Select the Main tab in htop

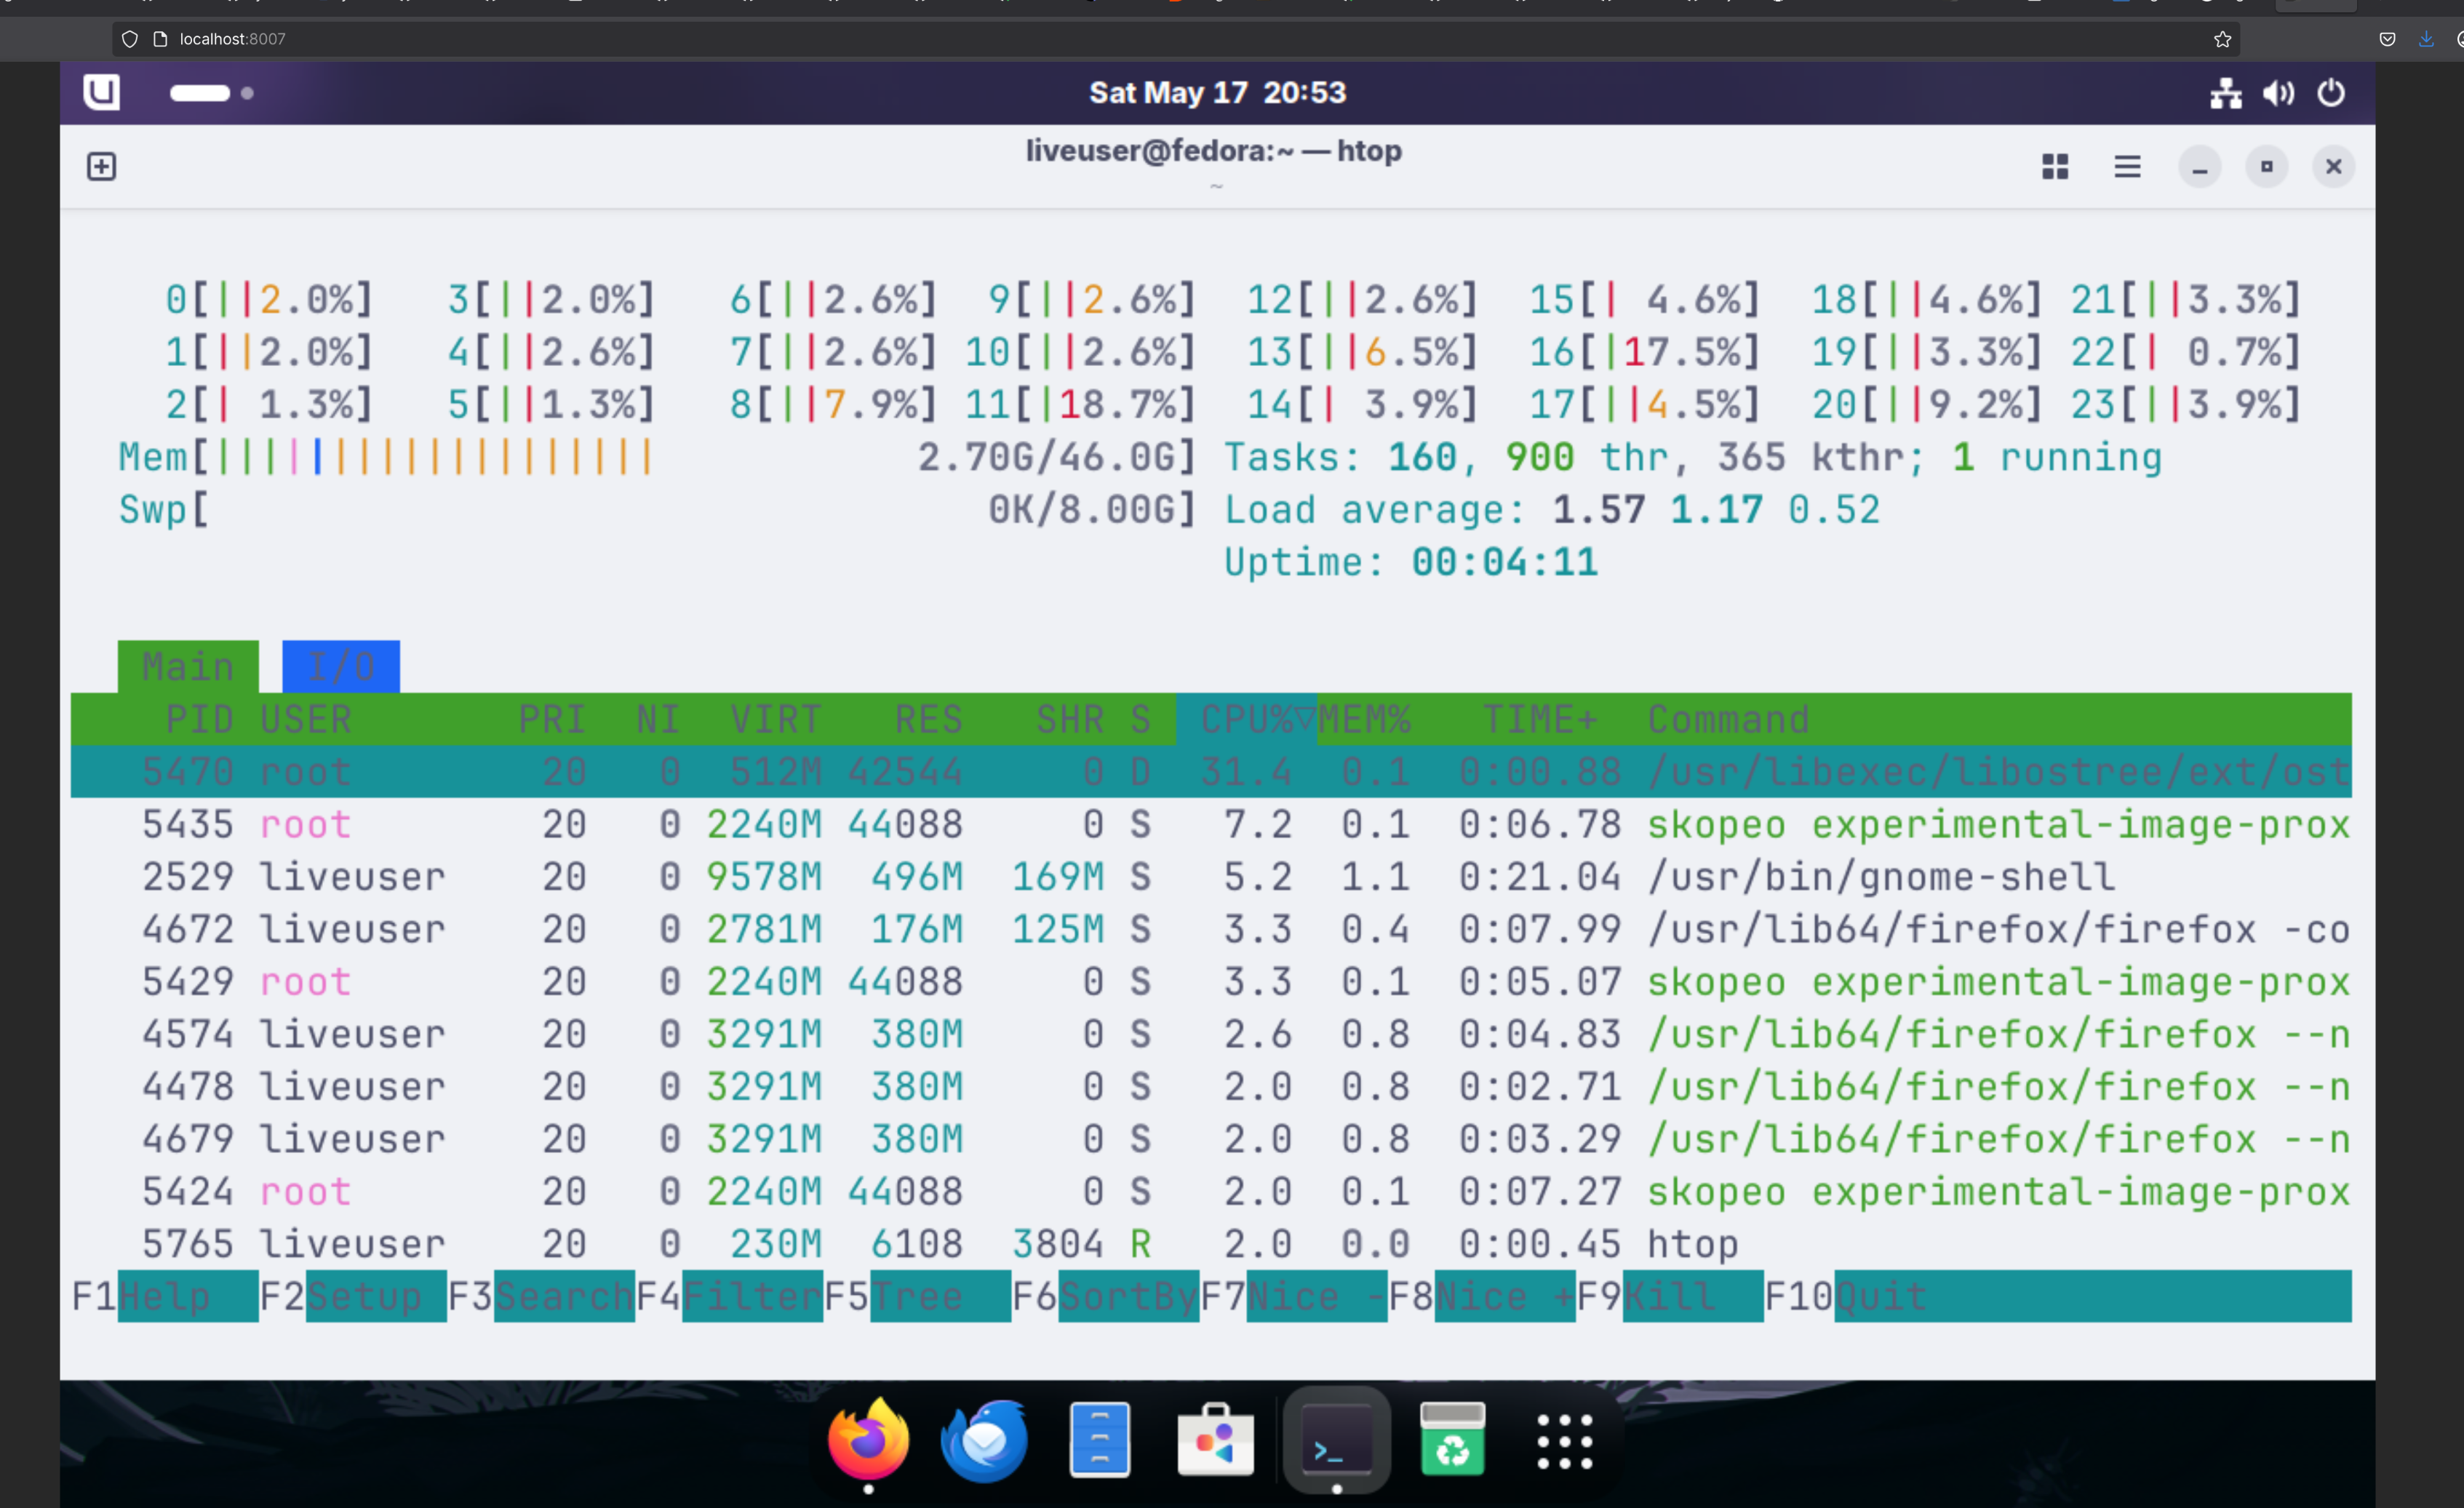[x=188, y=666]
